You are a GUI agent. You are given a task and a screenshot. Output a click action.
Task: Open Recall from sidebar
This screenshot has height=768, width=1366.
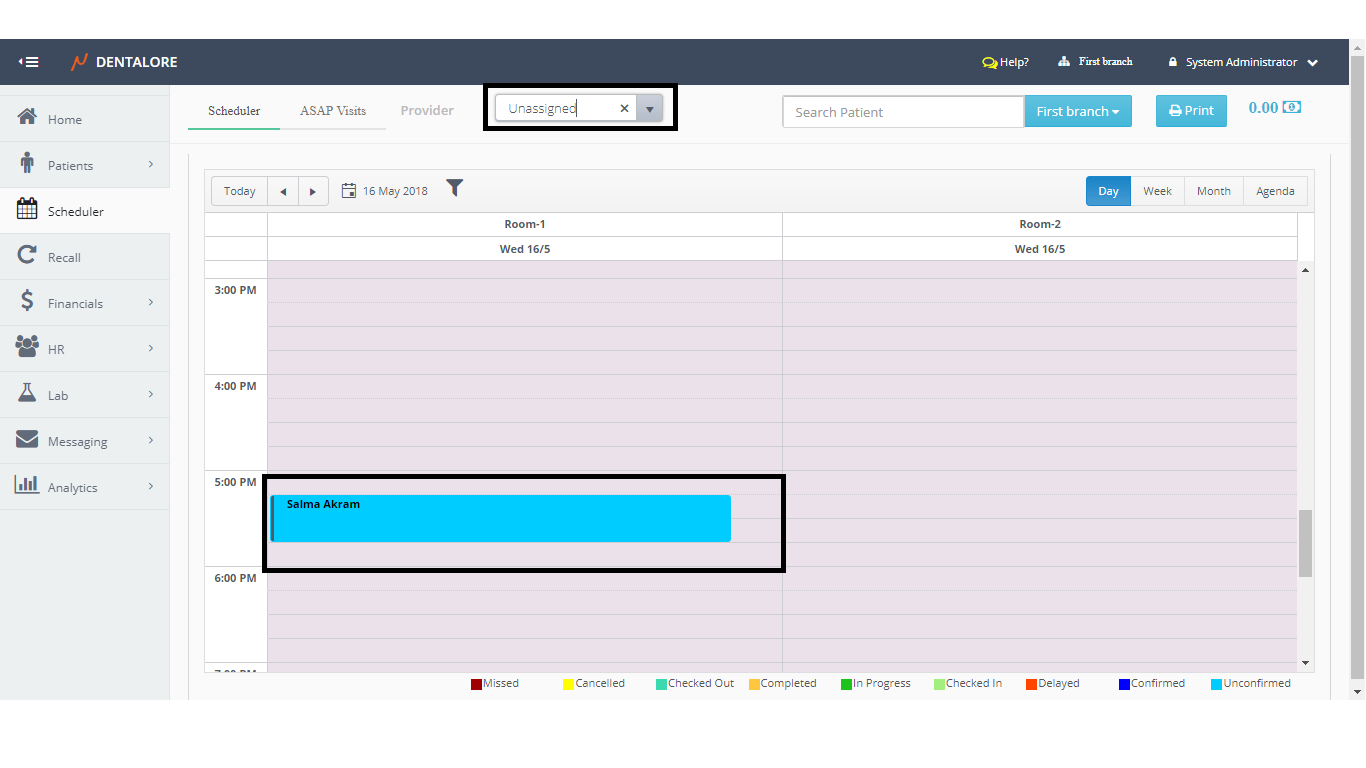coord(64,257)
